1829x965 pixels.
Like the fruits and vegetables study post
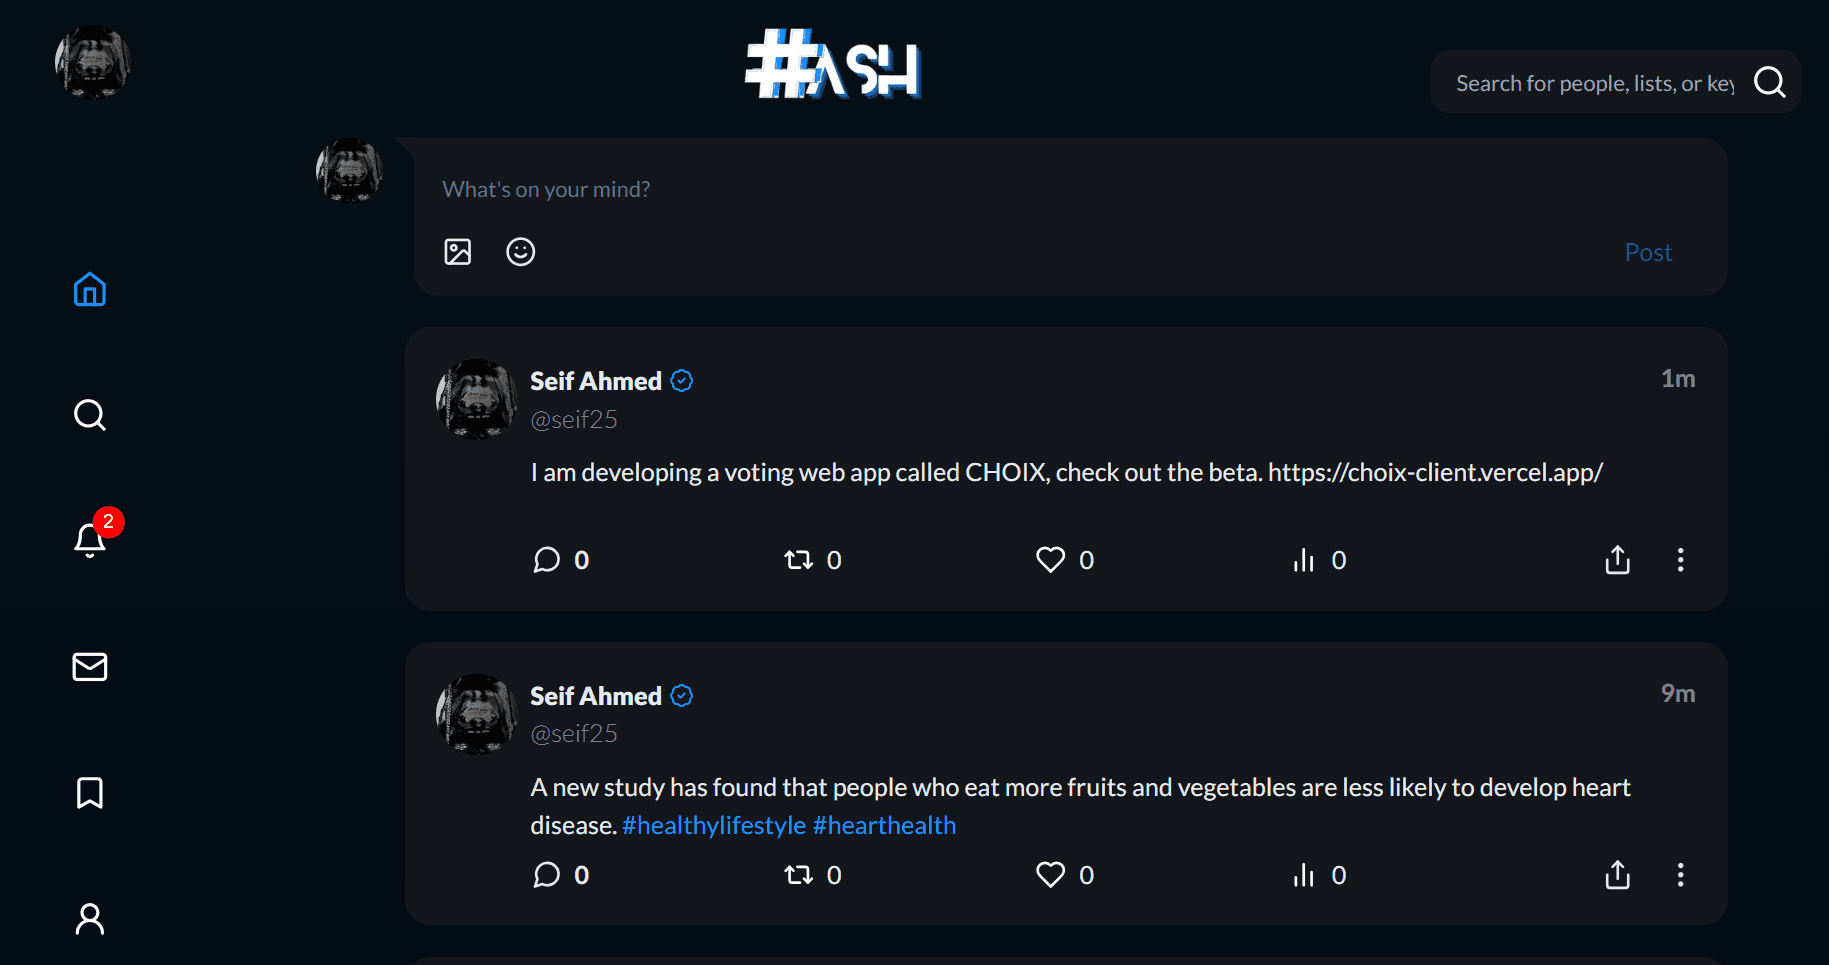coord(1050,875)
